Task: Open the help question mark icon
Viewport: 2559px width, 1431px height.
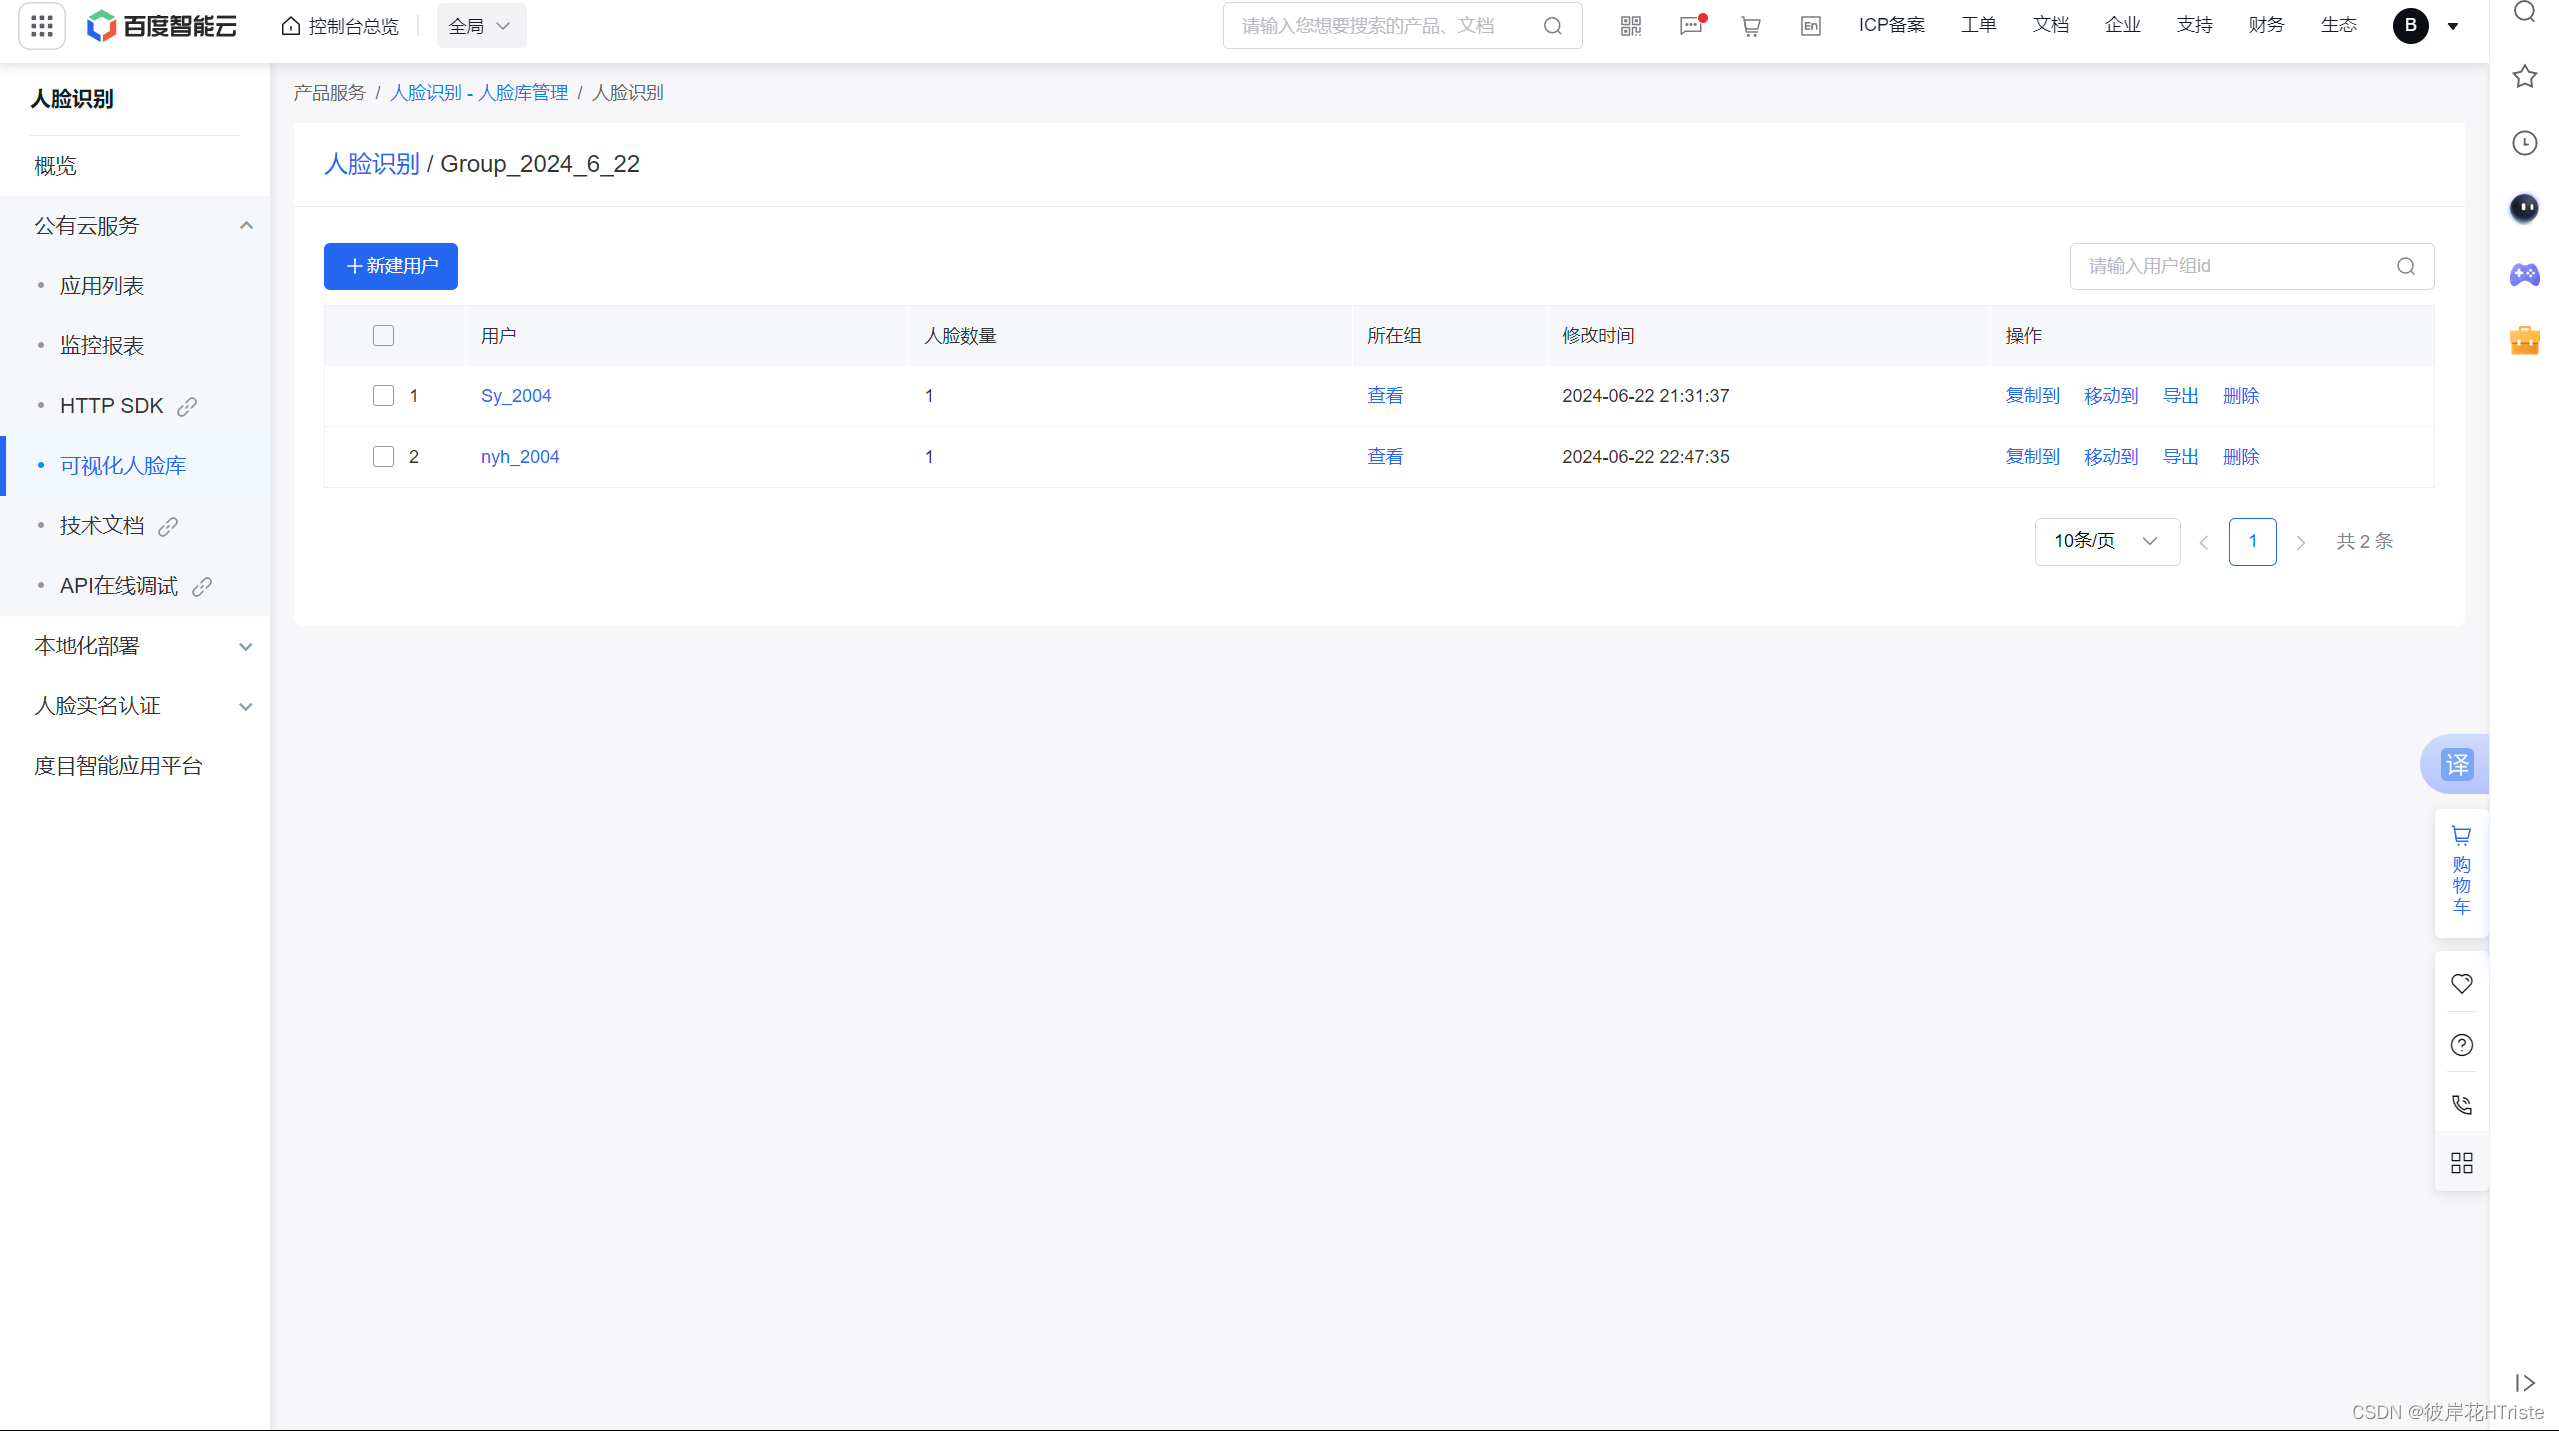Action: pos(2462,1045)
